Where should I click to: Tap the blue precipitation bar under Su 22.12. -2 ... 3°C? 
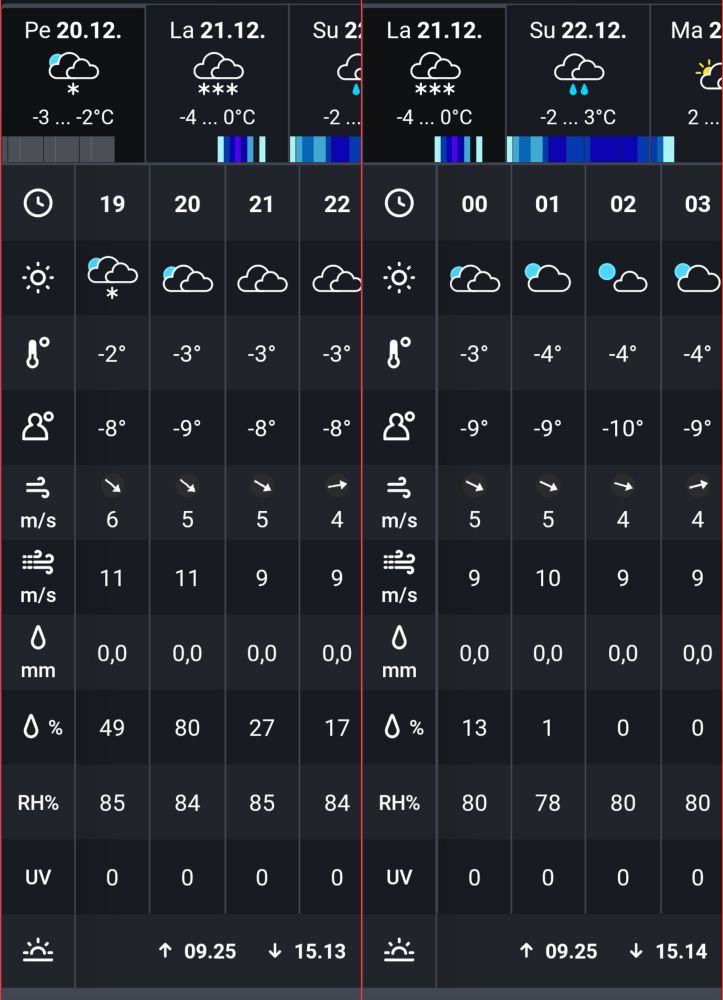click(x=590, y=149)
